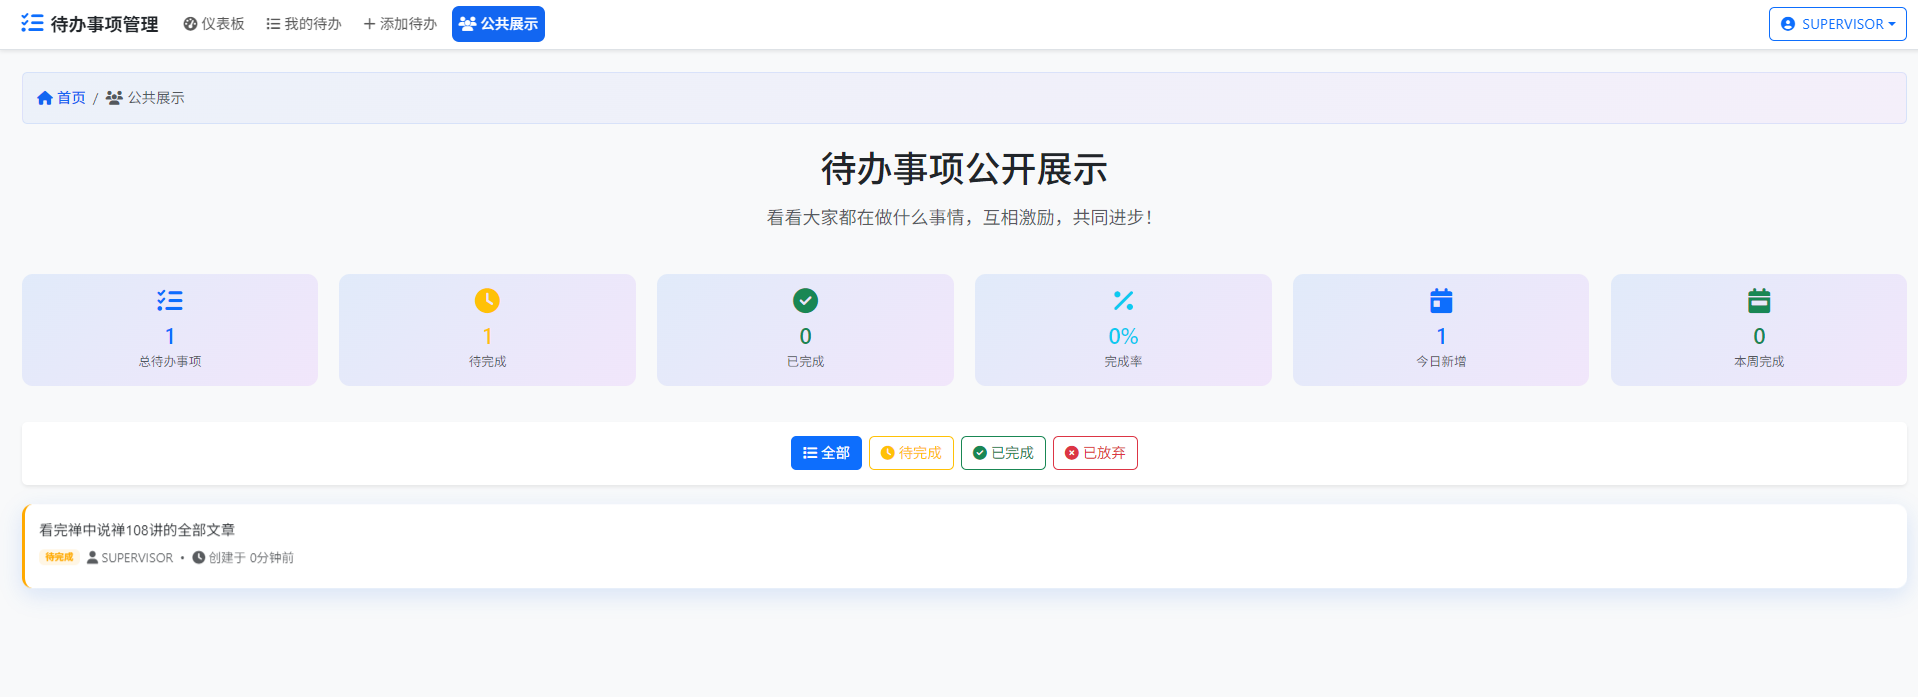Image resolution: width=1918 pixels, height=697 pixels.
Task: Go to 我的待办 in the navbar
Action: 304,24
